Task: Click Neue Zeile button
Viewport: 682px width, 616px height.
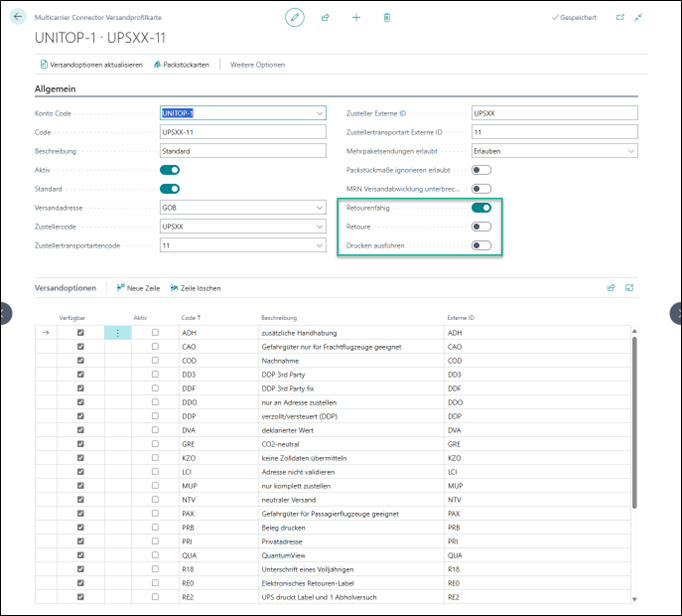Action: (139, 288)
